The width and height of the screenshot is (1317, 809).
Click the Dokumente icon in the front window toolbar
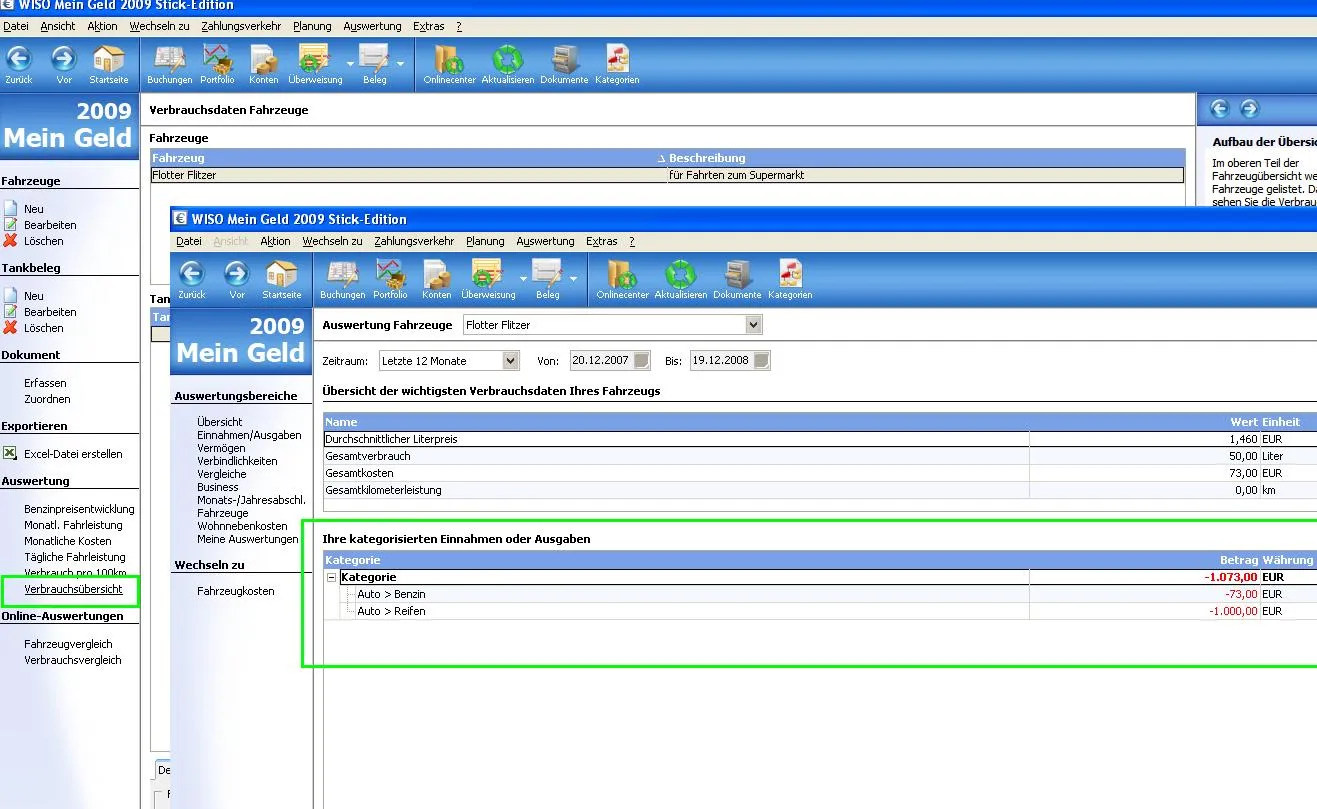[737, 275]
